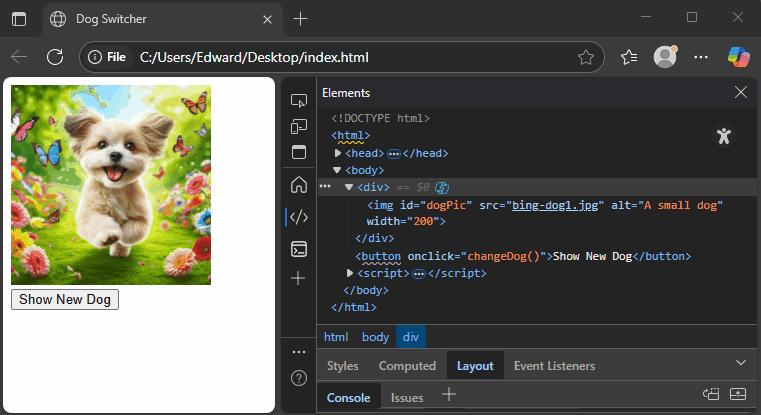Activate Inspect element tool in DevTools

pyautogui.click(x=298, y=100)
